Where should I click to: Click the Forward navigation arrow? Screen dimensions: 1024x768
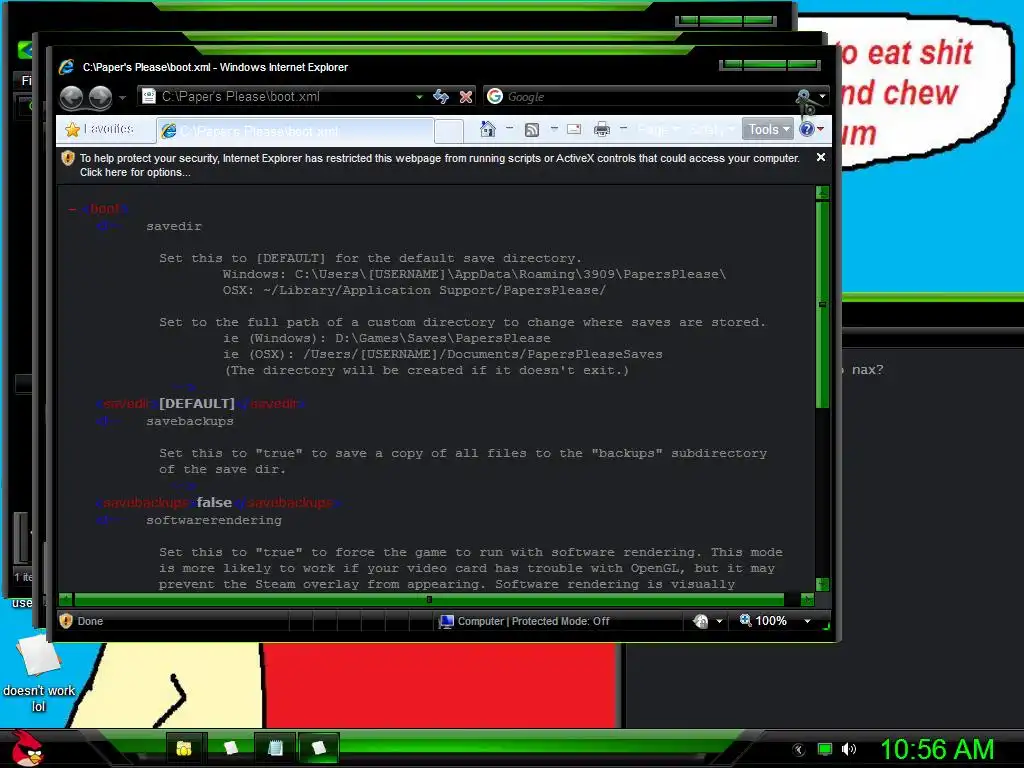100,97
